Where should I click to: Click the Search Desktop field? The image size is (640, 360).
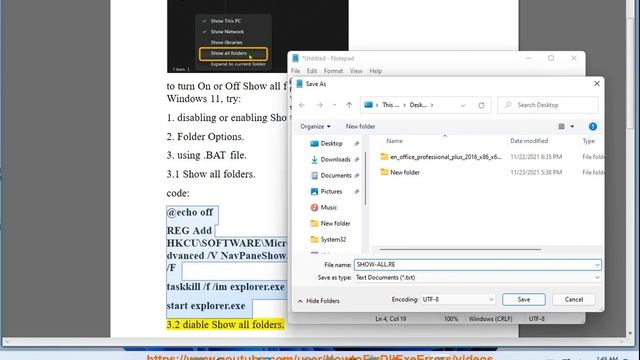click(x=548, y=105)
